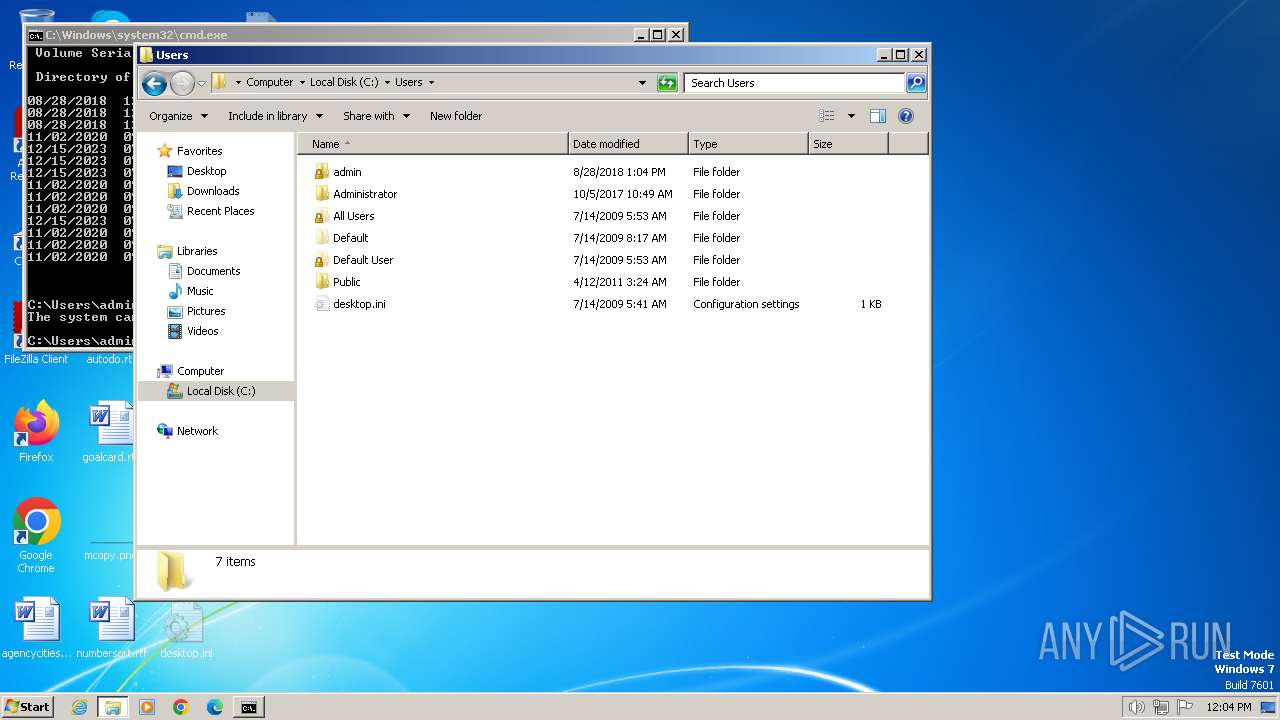The height and width of the screenshot is (720, 1280).
Task: Open Recent Places in Favorites
Action: [220, 211]
